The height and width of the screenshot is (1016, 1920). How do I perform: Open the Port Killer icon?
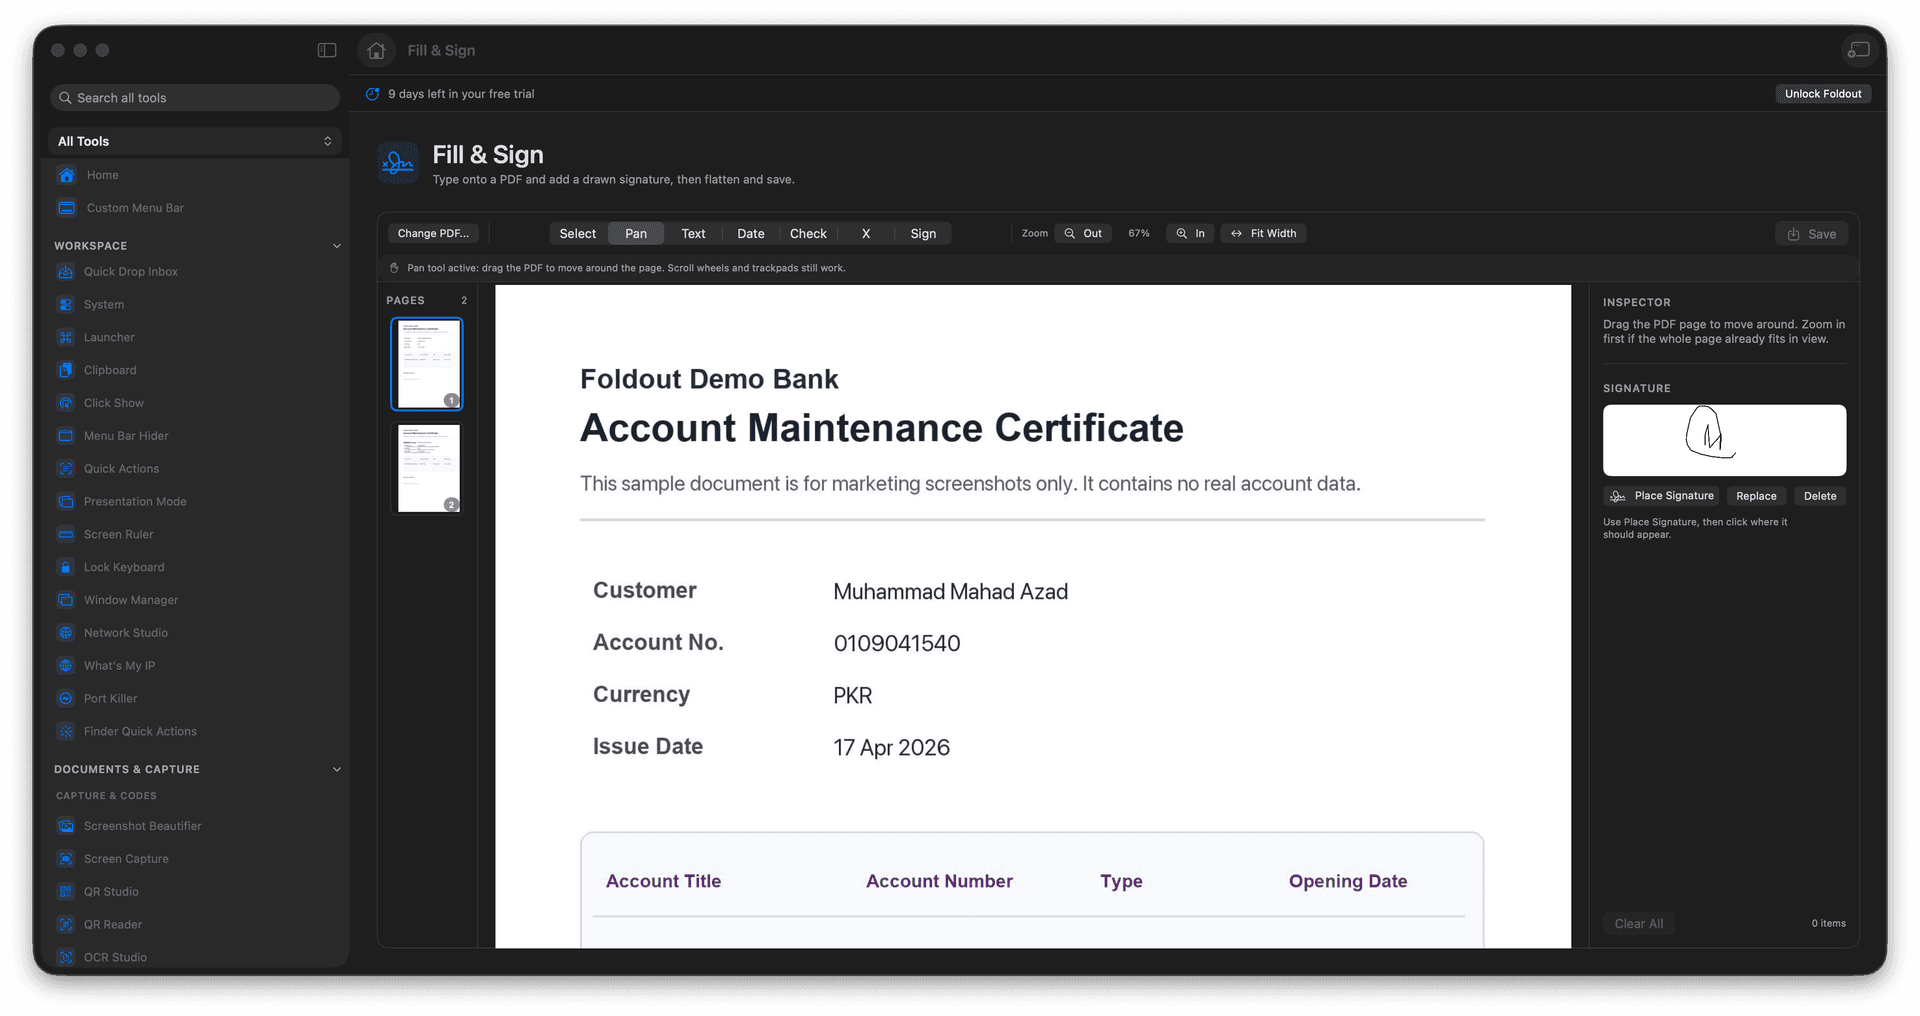pyautogui.click(x=65, y=699)
